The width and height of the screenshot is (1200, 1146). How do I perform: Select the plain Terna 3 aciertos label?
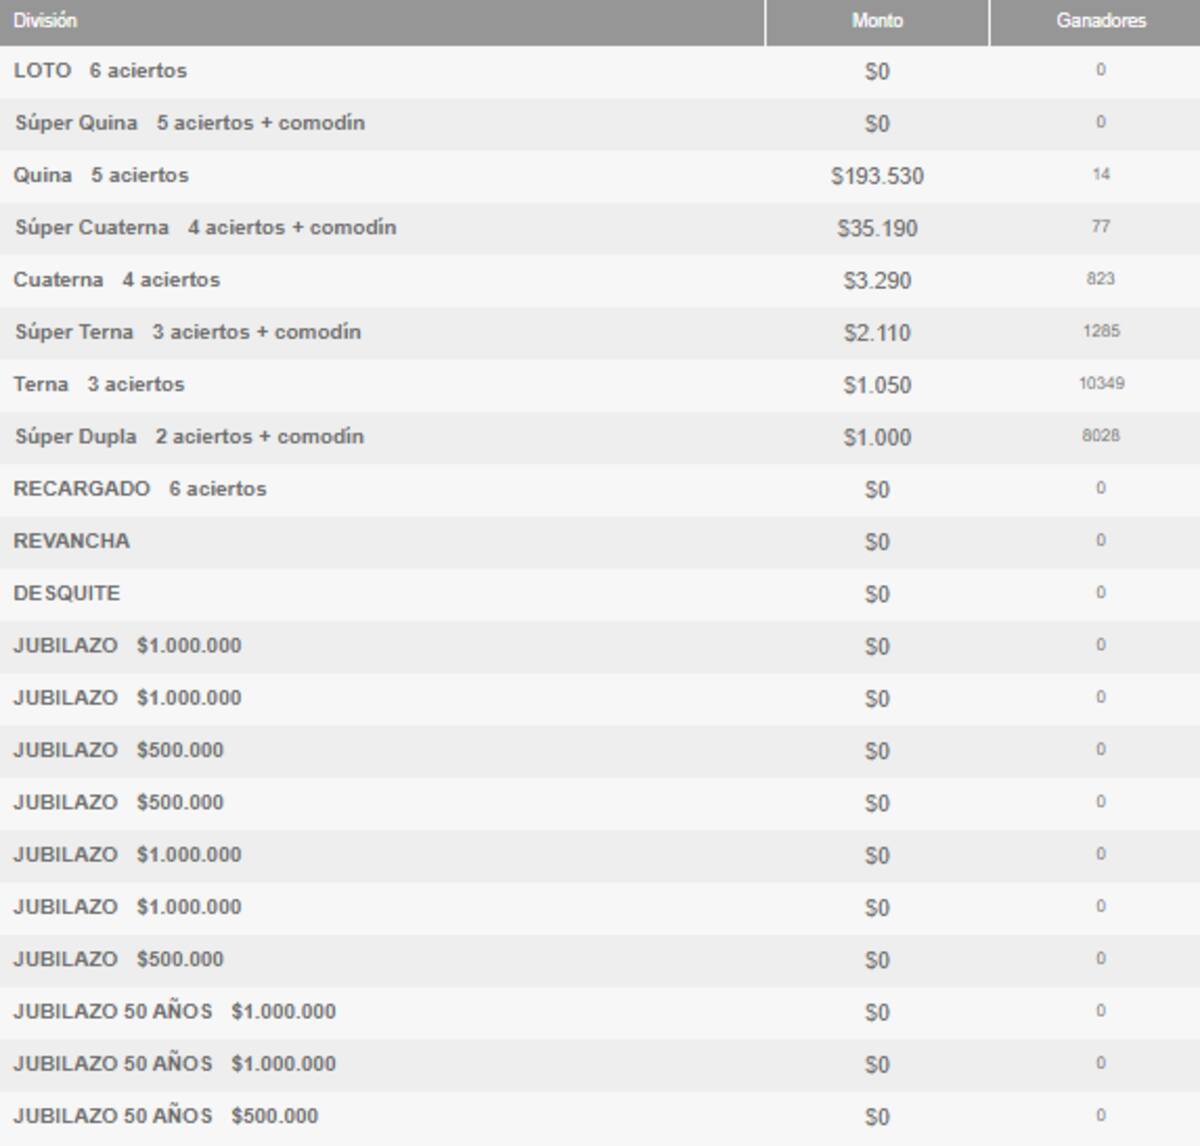tap(99, 384)
